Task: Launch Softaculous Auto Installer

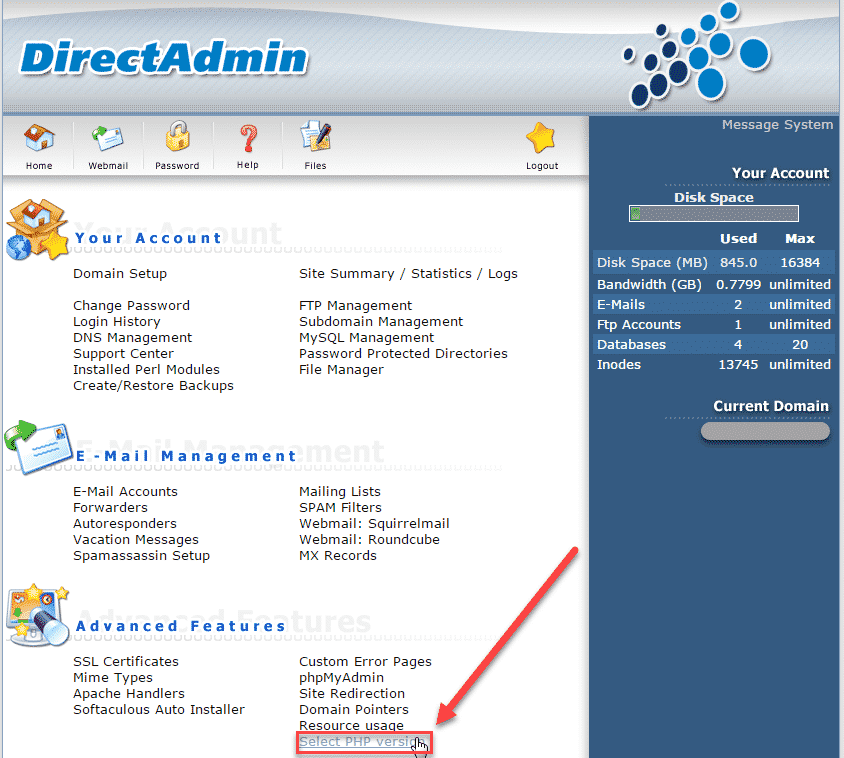Action: [x=159, y=710]
